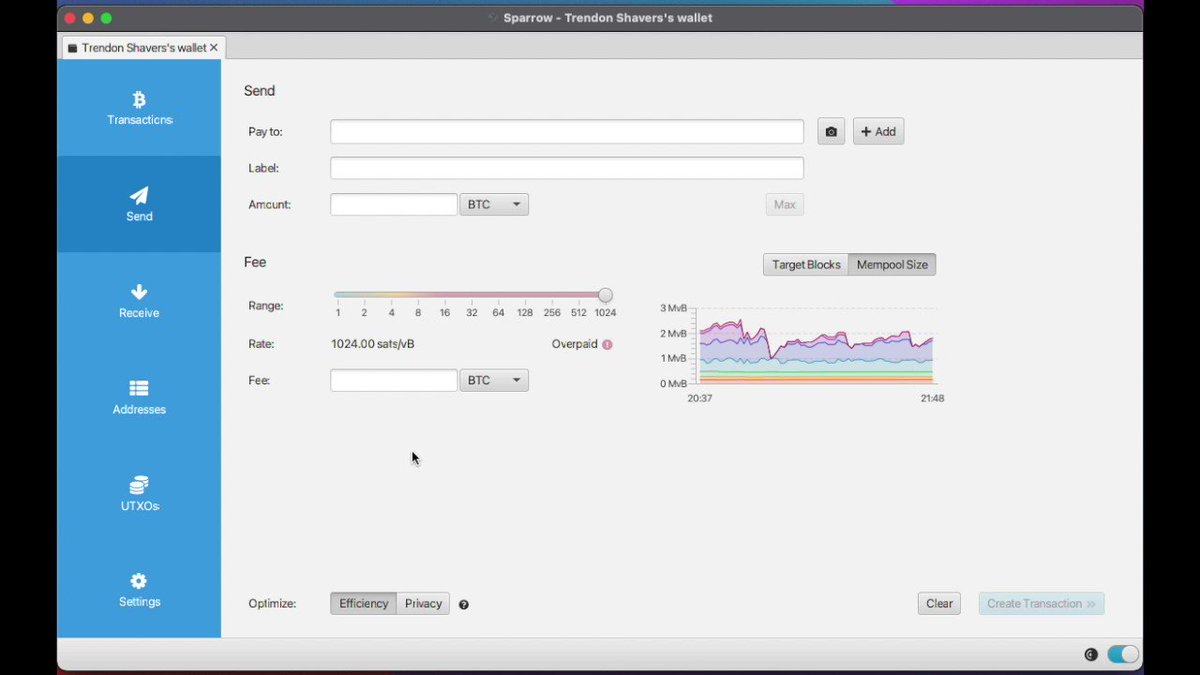The height and width of the screenshot is (675, 1200).
Task: Focus the Fee input field
Action: (394, 381)
